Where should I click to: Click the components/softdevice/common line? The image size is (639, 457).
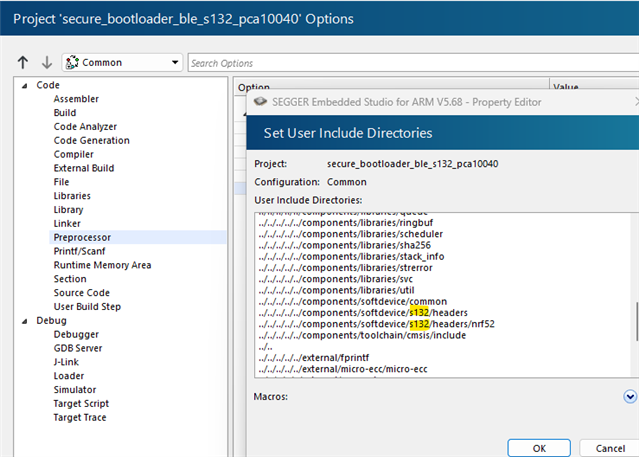pos(353,302)
